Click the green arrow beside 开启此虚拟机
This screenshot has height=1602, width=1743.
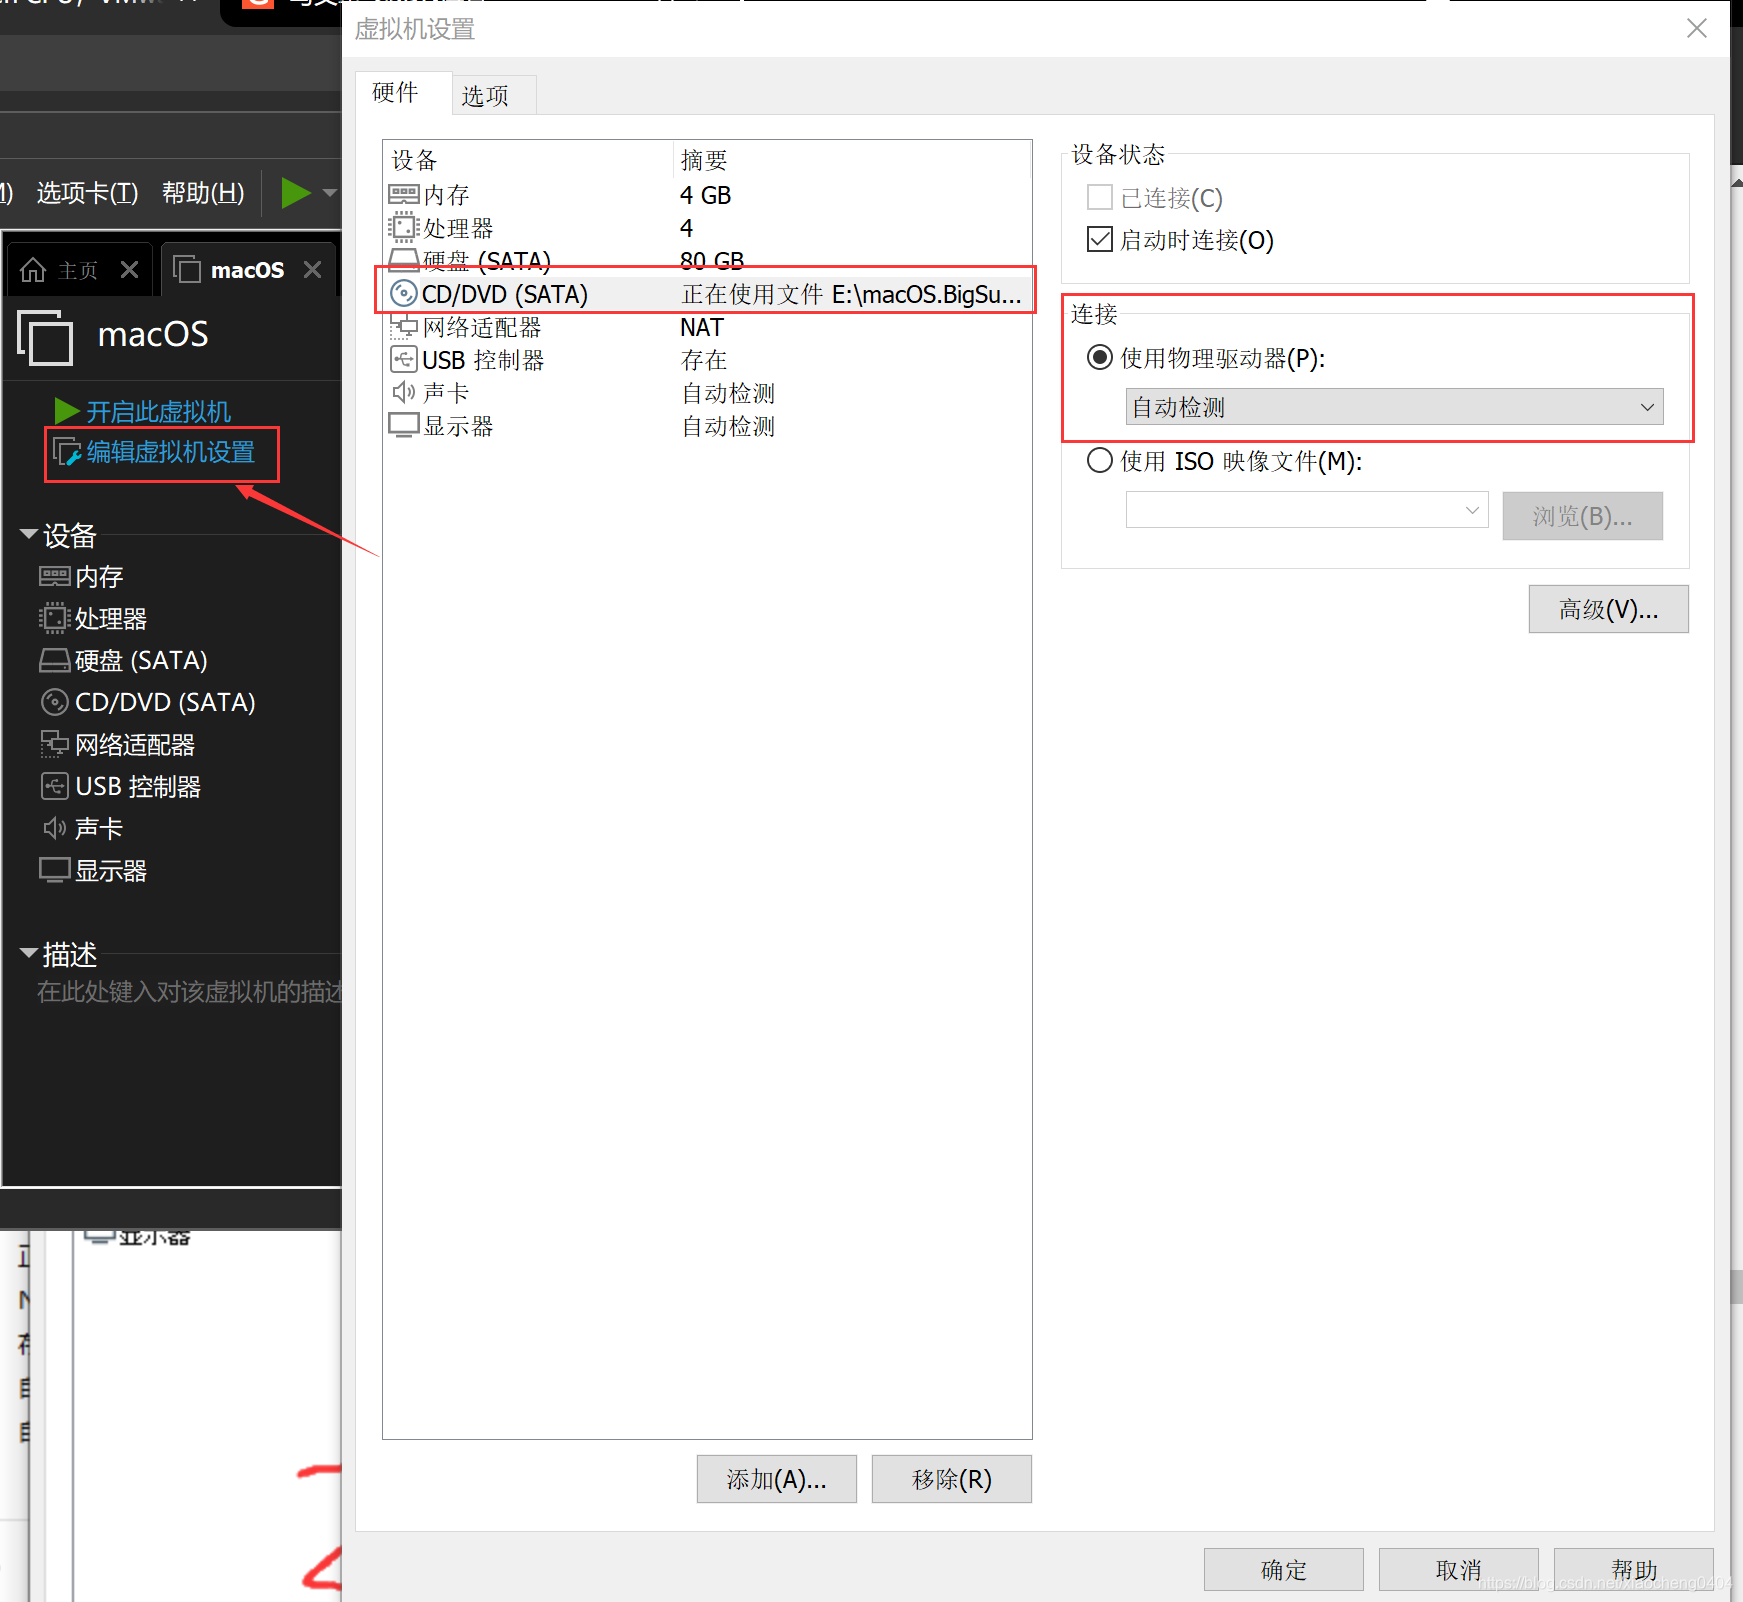[67, 411]
